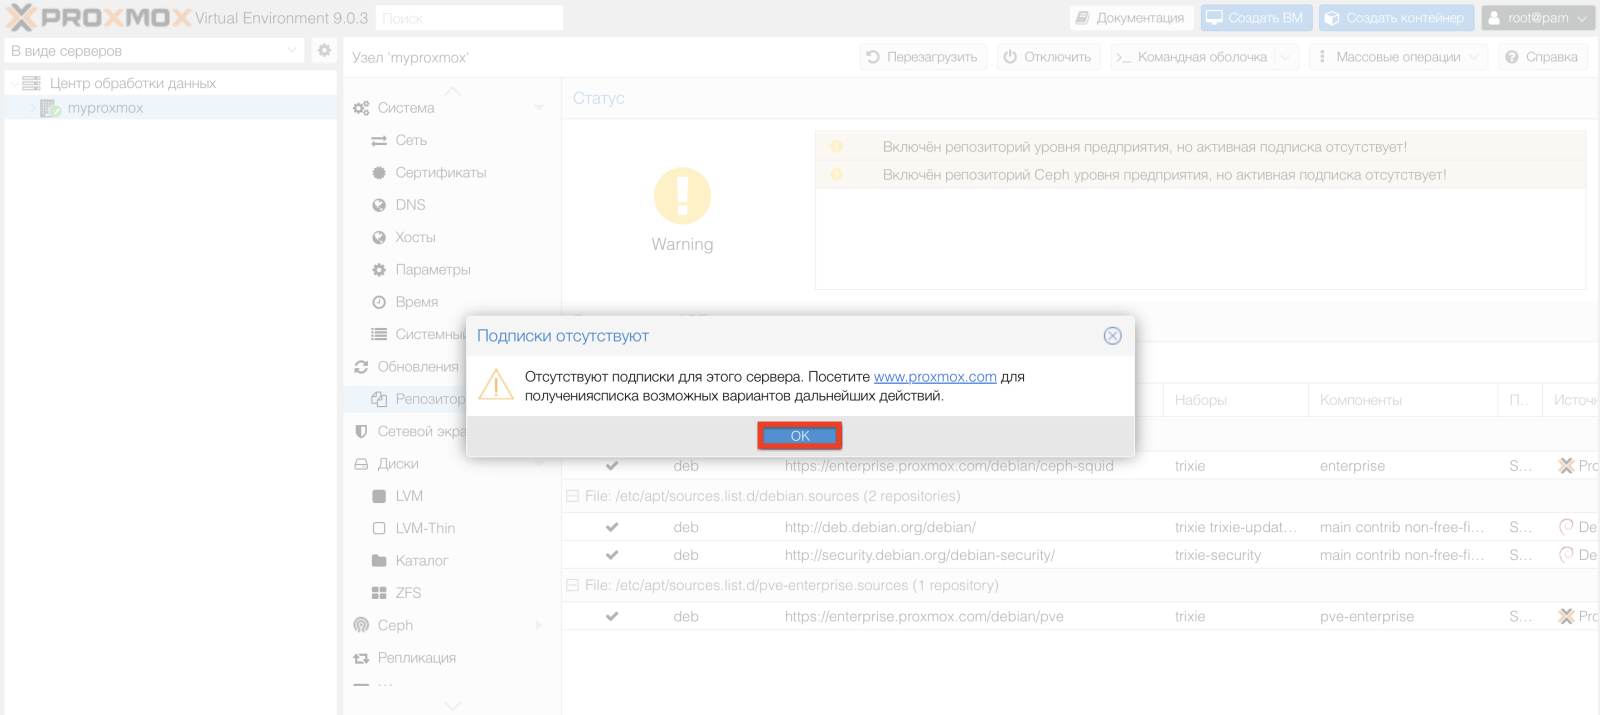The height and width of the screenshot is (715, 1600).
Task: Click the Репликация icon in the menu
Action: 361,658
